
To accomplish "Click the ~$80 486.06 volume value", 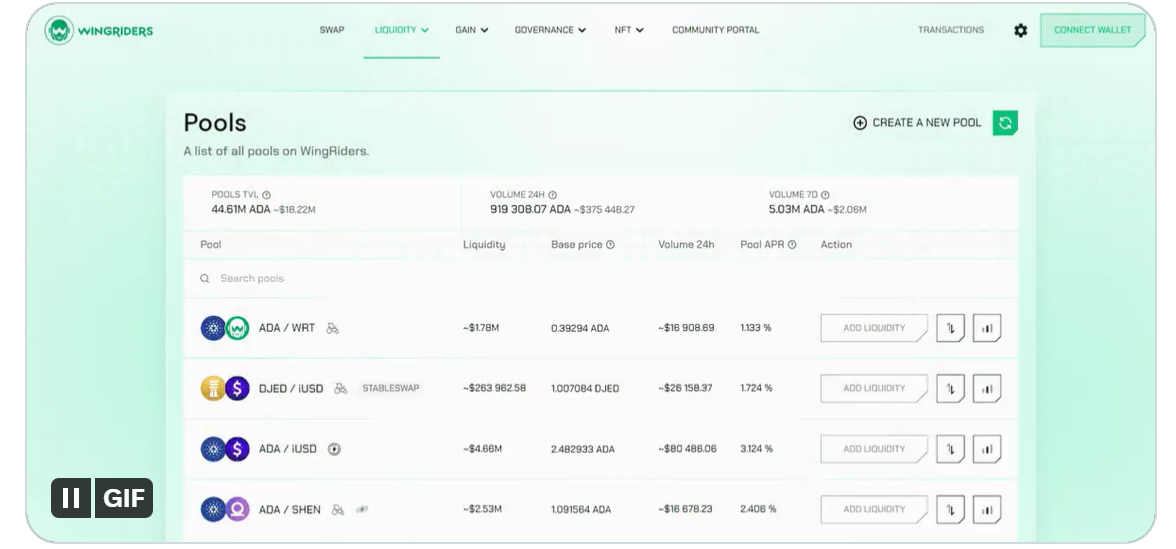I will point(687,449).
